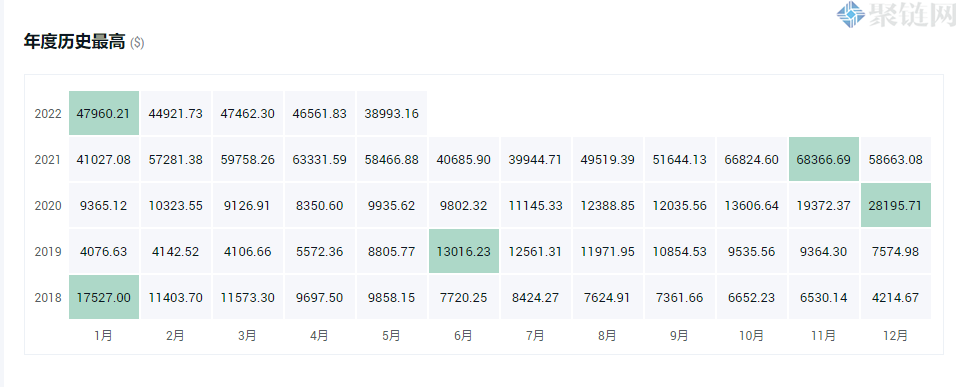Click the 5572.36 cell
Image resolution: width=956 pixels, height=387 pixels.
319,251
